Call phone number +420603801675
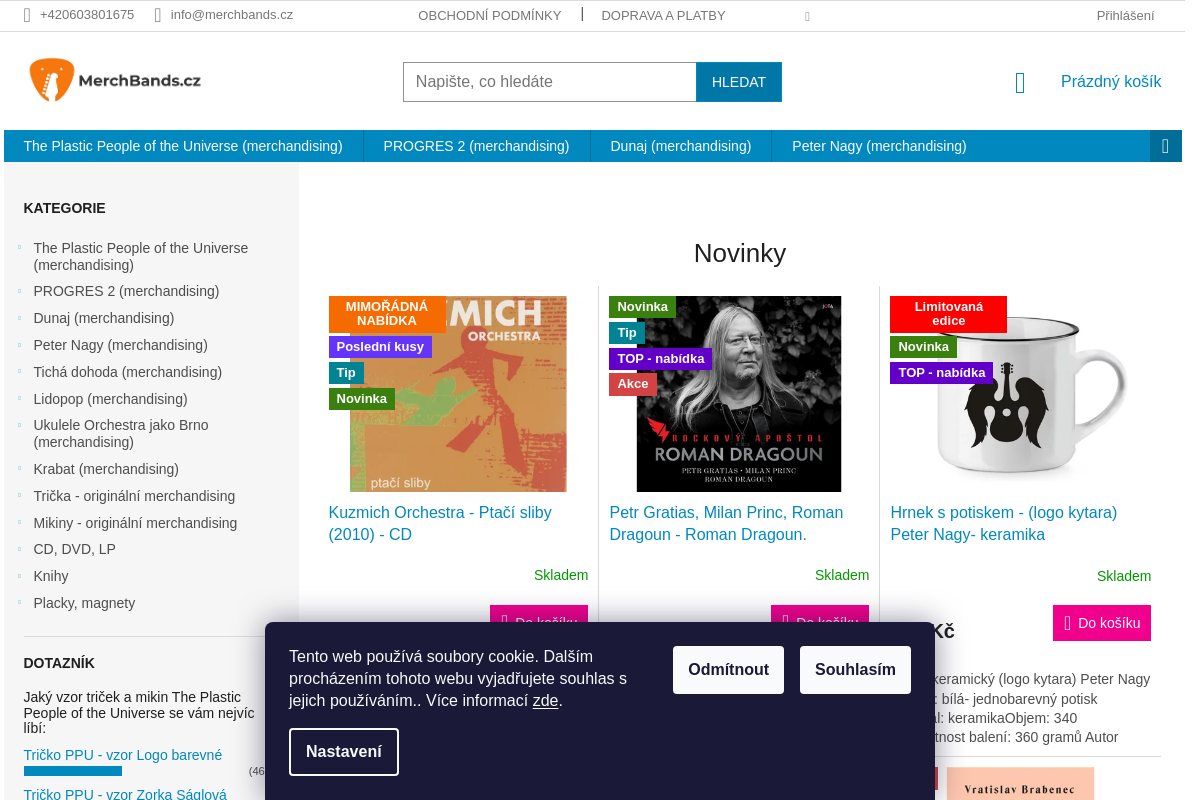Screen dimensions: 1200x800 click(x=87, y=15)
